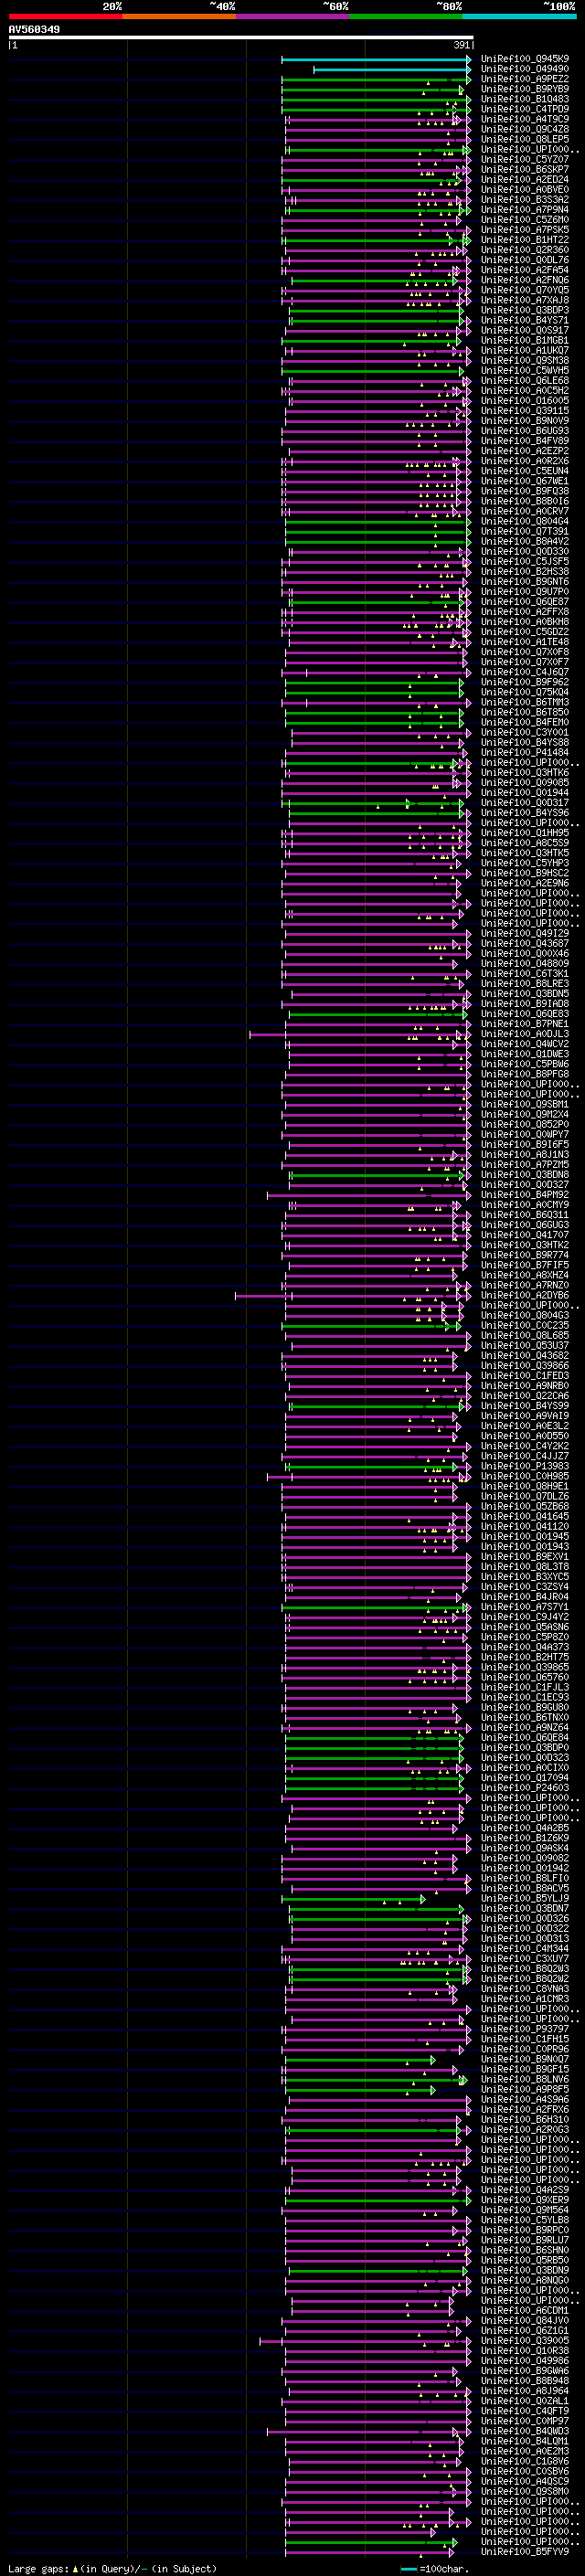585x2576 pixels.
Task: Select hit label UniRef100_A7XAJ8
Action: coord(525,300)
